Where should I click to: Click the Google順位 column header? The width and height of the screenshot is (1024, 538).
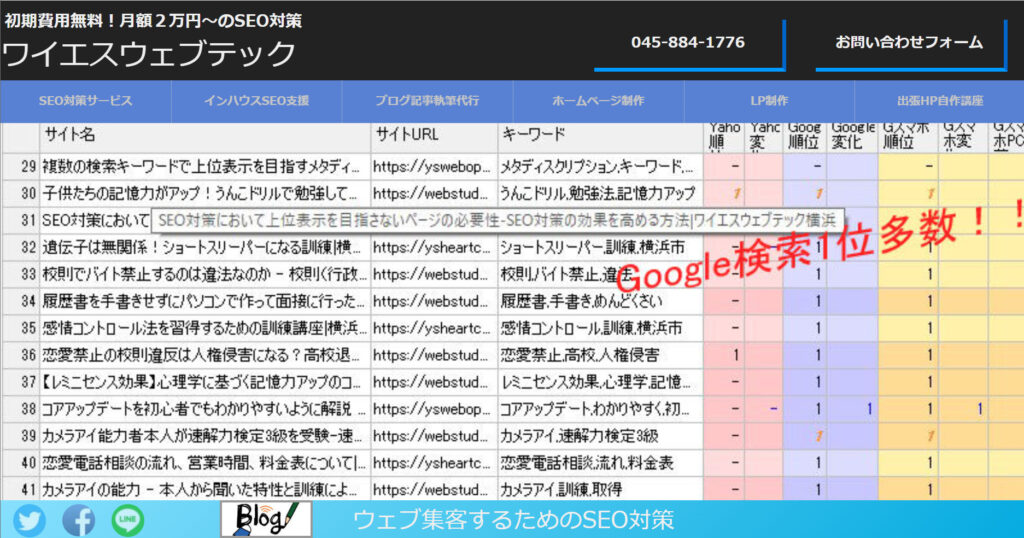coord(805,136)
